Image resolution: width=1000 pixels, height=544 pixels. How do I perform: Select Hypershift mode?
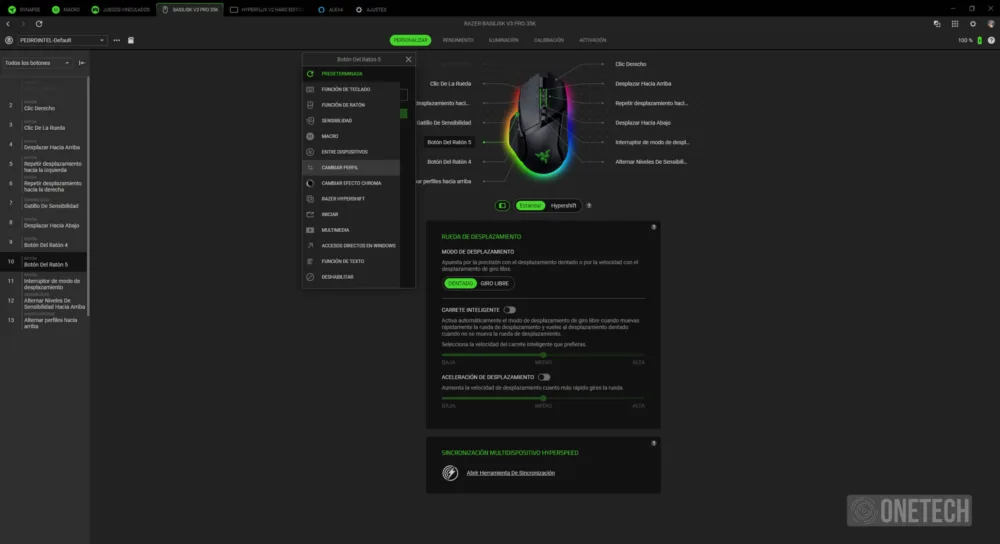(x=563, y=205)
